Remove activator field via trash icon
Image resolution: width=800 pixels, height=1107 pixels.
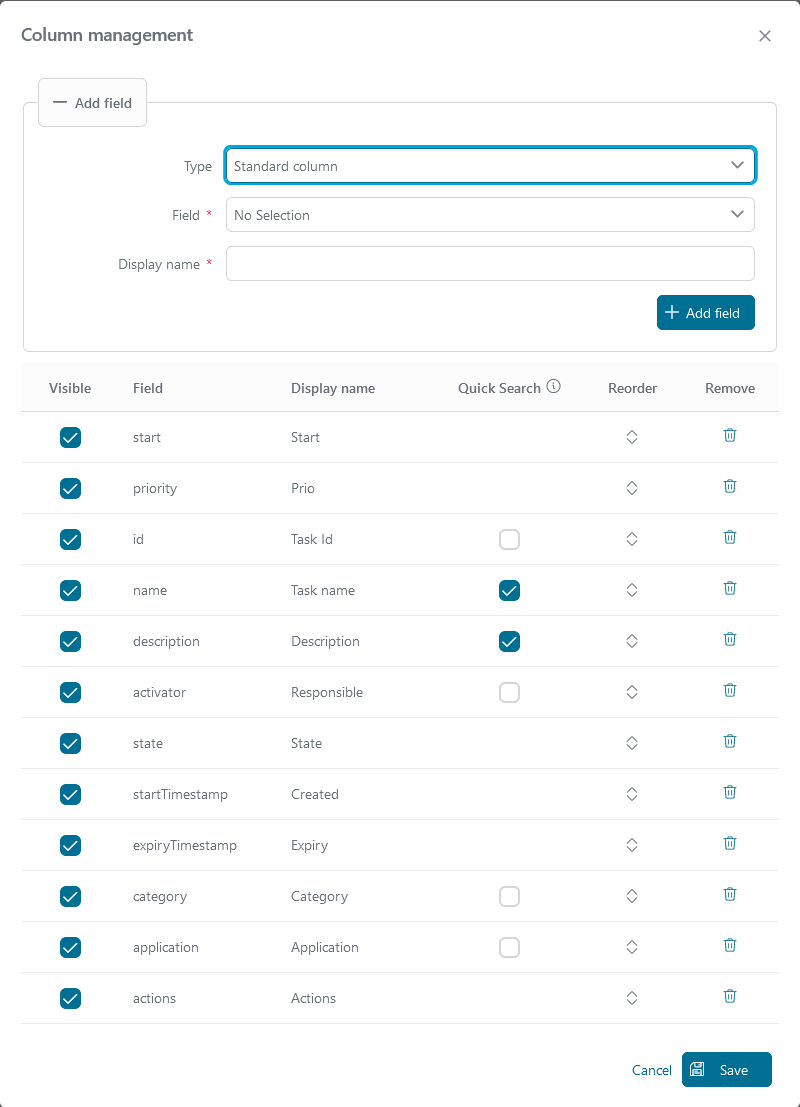click(x=729, y=690)
